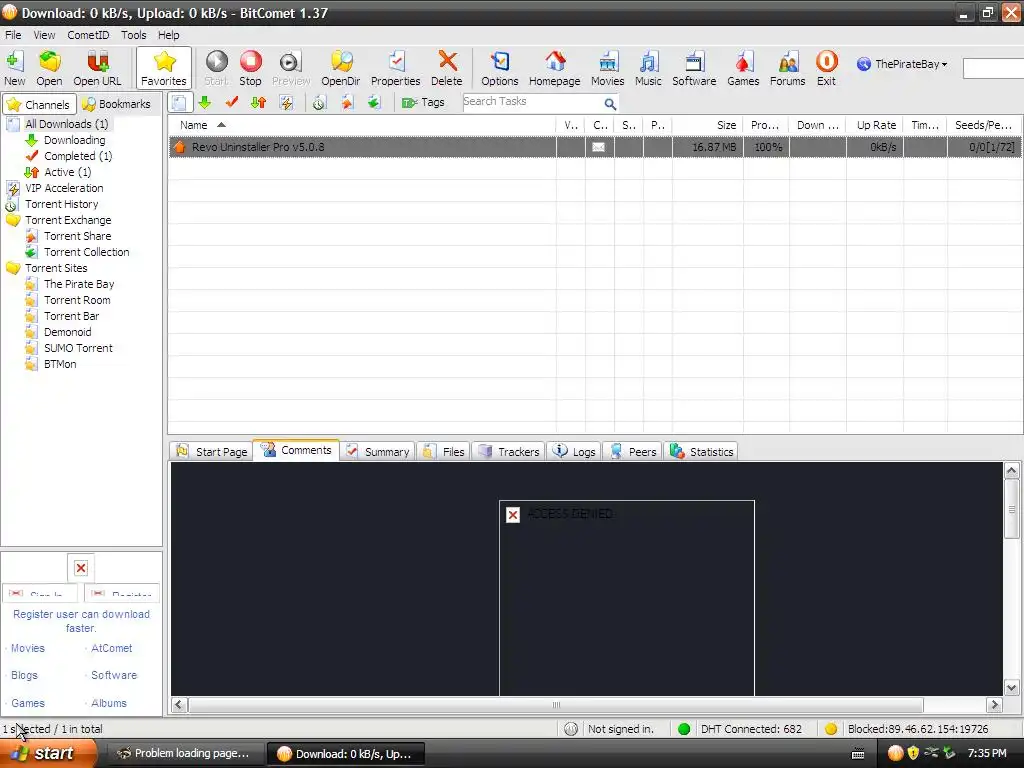Click the Open torrent toolbar icon

coord(49,68)
